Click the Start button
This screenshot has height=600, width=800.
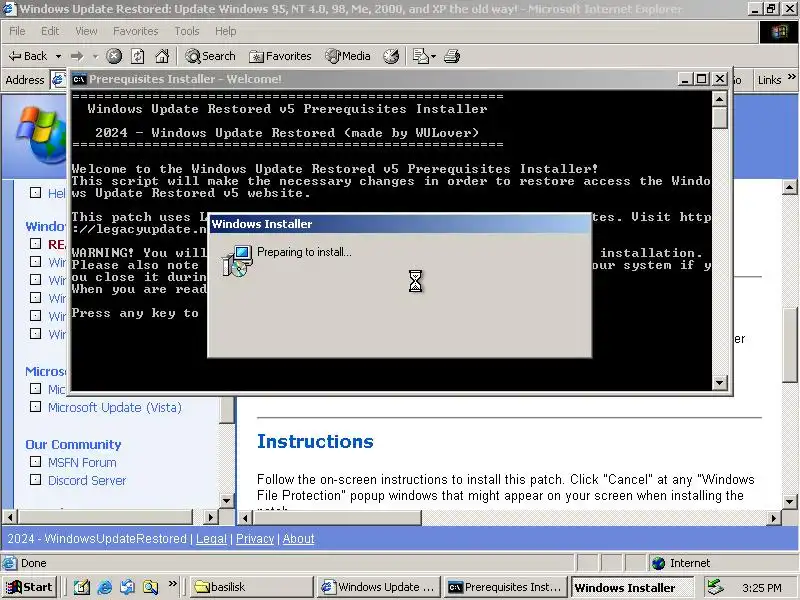[x=30, y=587]
